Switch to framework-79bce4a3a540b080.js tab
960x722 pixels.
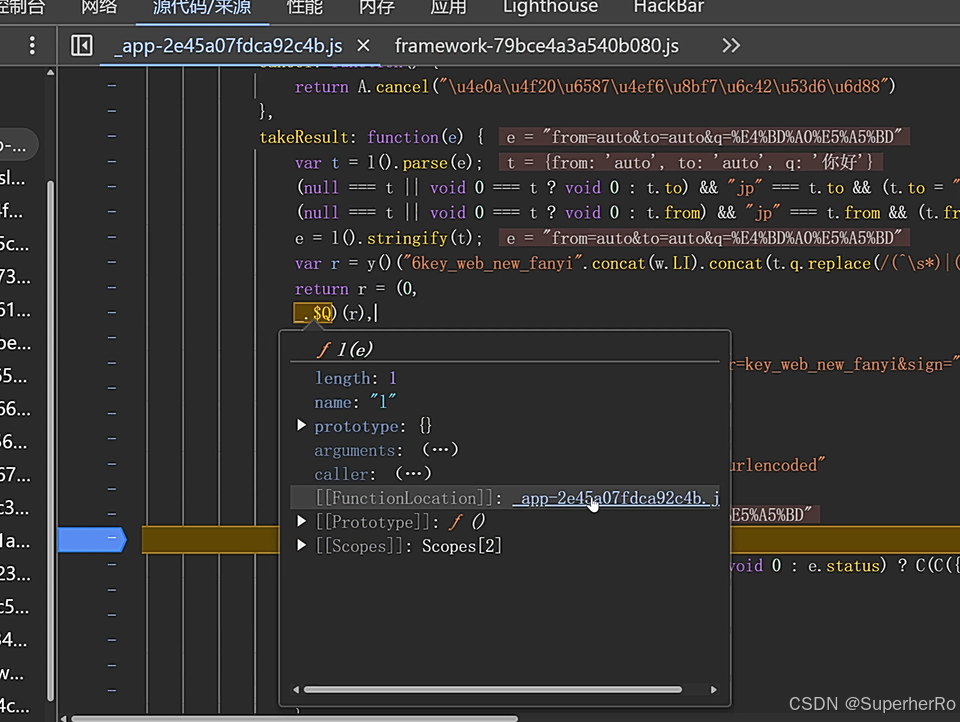(536, 45)
